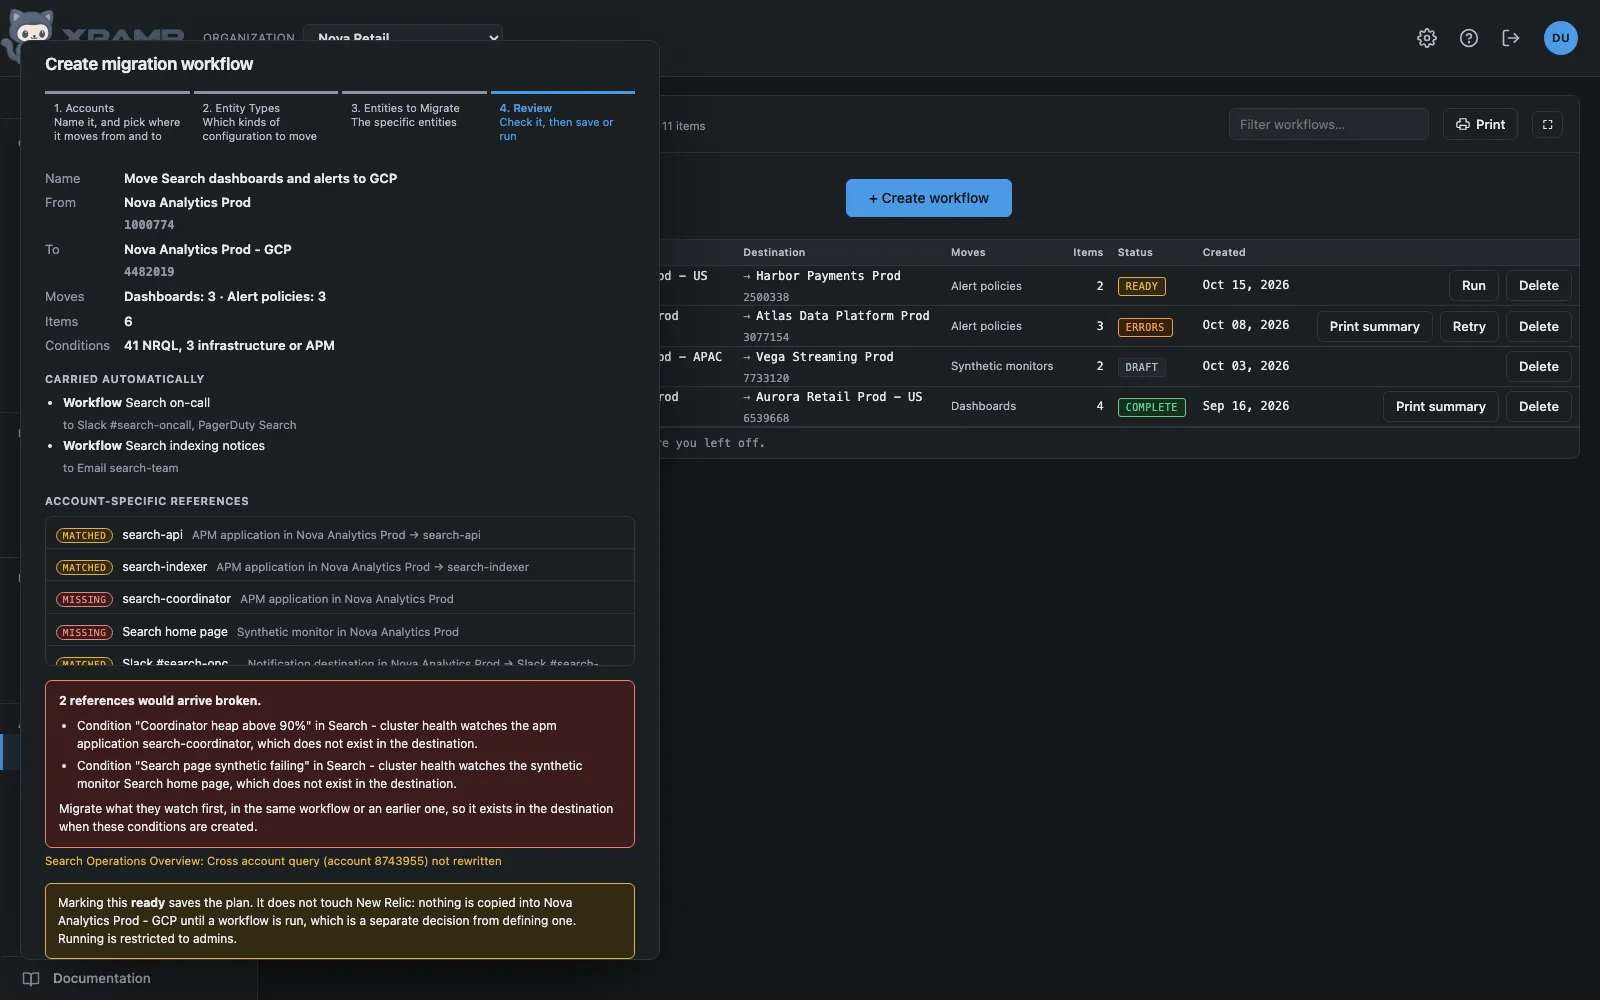This screenshot has height=1000, width=1600.
Task: Click the Create workflow button
Action: (929, 198)
